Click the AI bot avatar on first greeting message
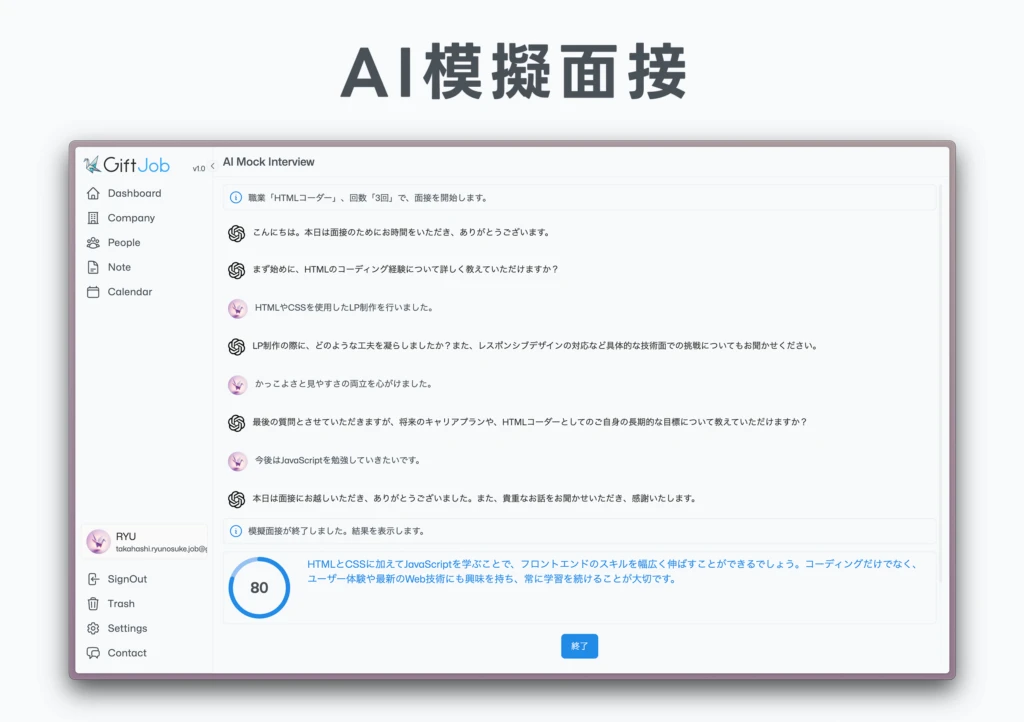The image size is (1024, 722). [x=237, y=234]
